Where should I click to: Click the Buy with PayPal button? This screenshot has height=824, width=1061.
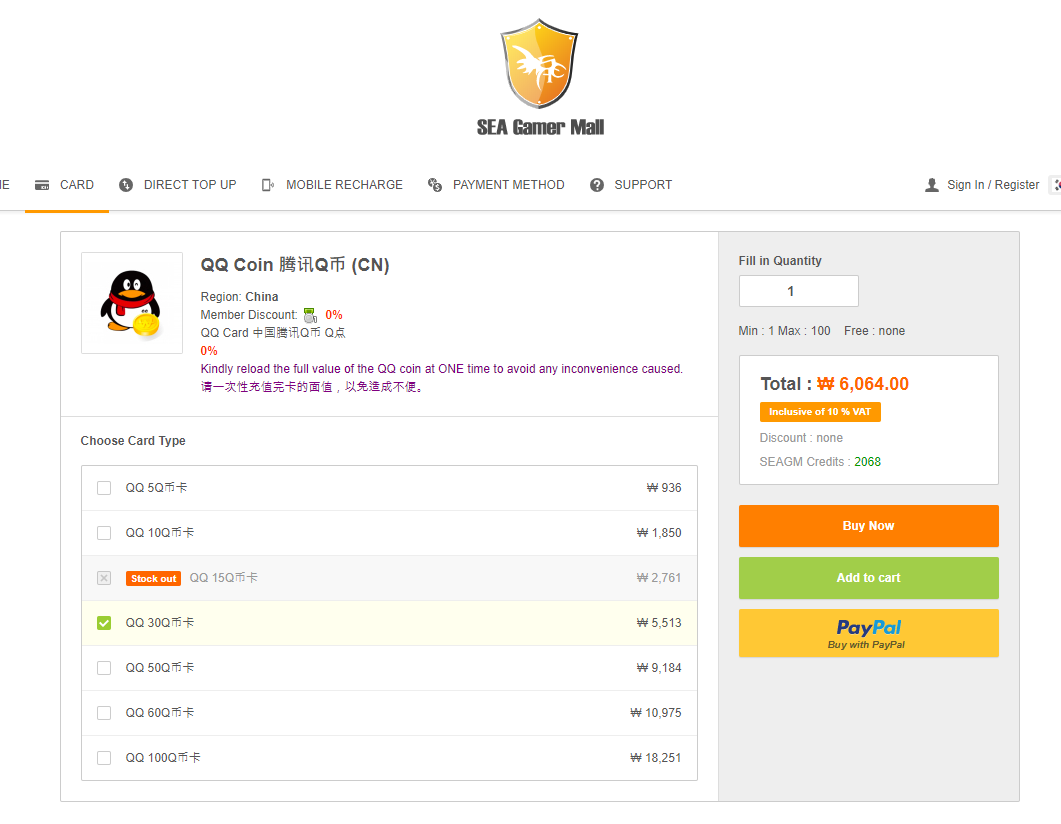click(x=868, y=633)
